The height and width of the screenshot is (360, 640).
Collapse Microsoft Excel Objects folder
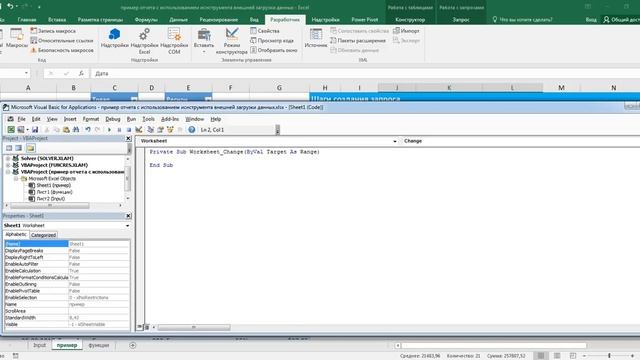coord(16,178)
